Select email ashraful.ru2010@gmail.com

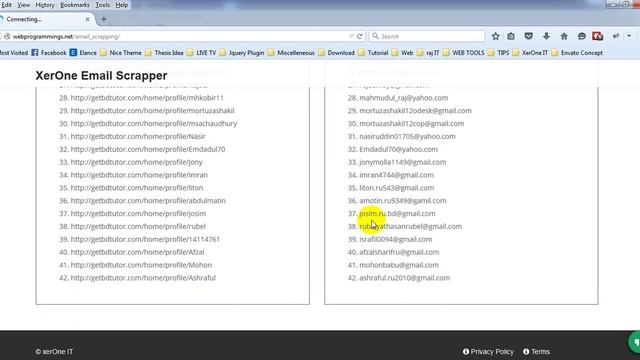(404, 278)
